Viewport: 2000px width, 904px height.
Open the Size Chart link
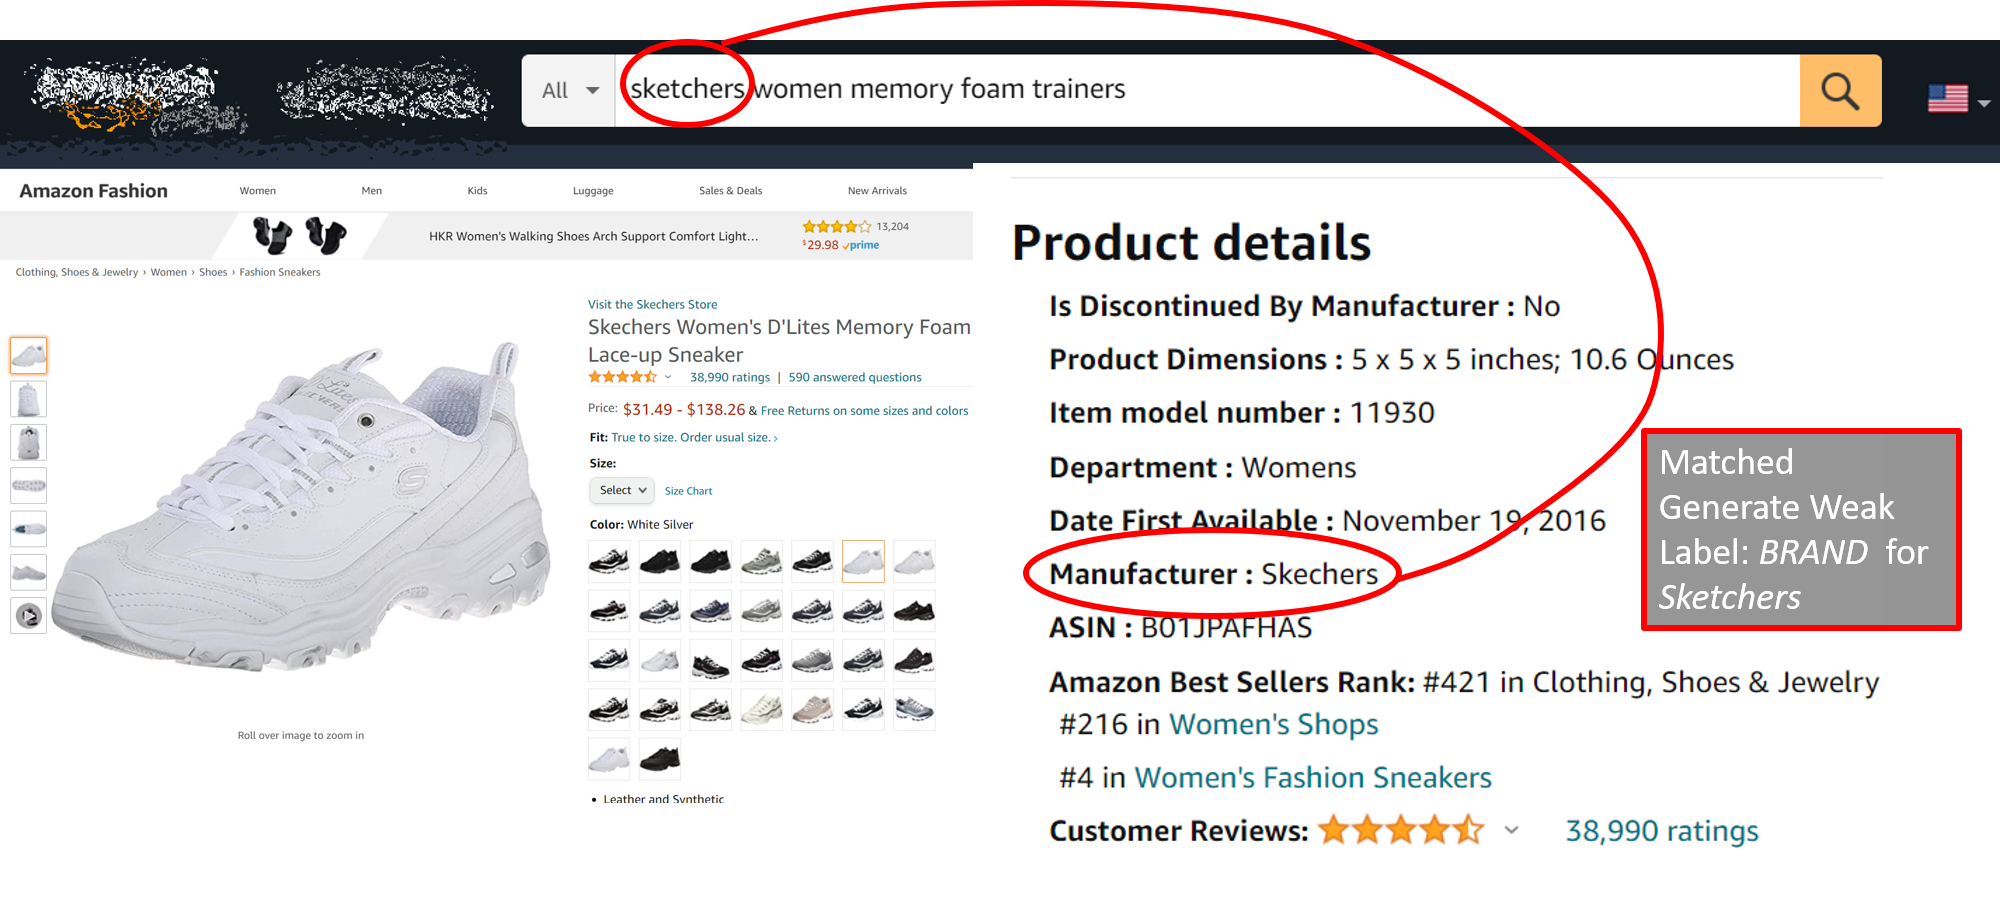pos(688,491)
